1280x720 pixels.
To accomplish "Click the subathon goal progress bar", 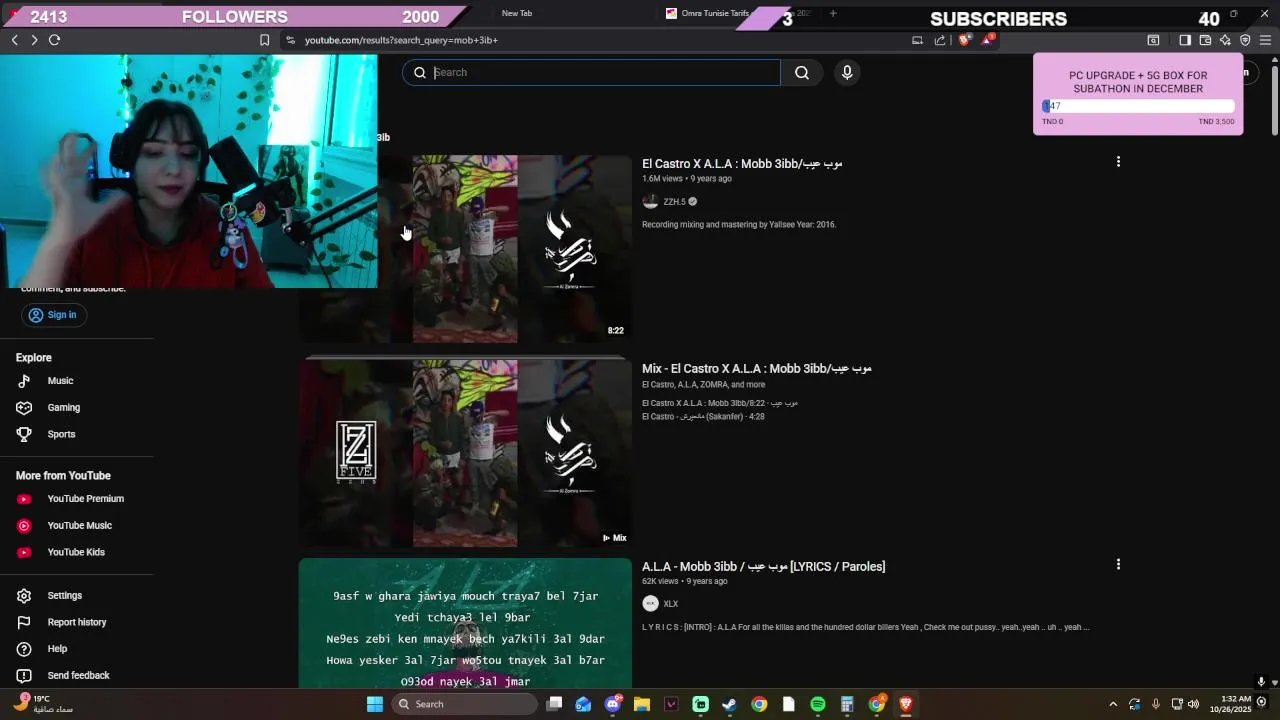I will pyautogui.click(x=1138, y=106).
